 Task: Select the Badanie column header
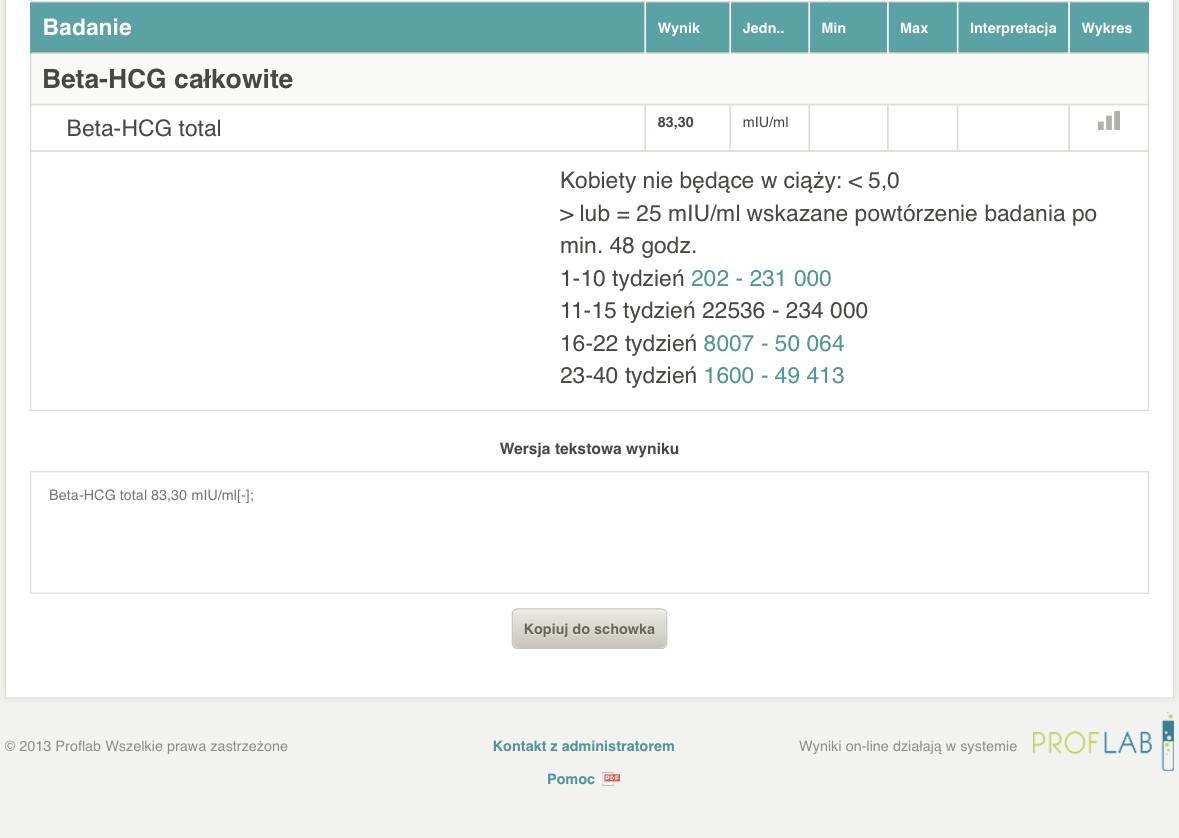point(87,28)
